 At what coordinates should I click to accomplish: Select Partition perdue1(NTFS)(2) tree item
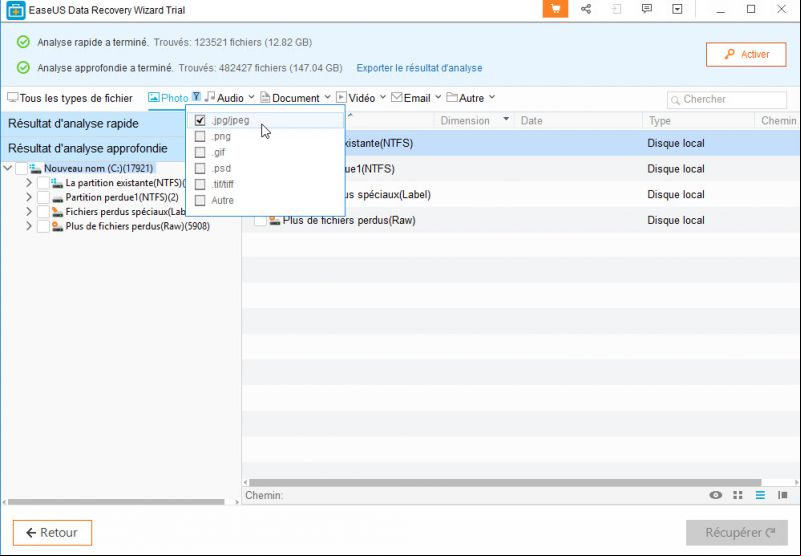122,197
